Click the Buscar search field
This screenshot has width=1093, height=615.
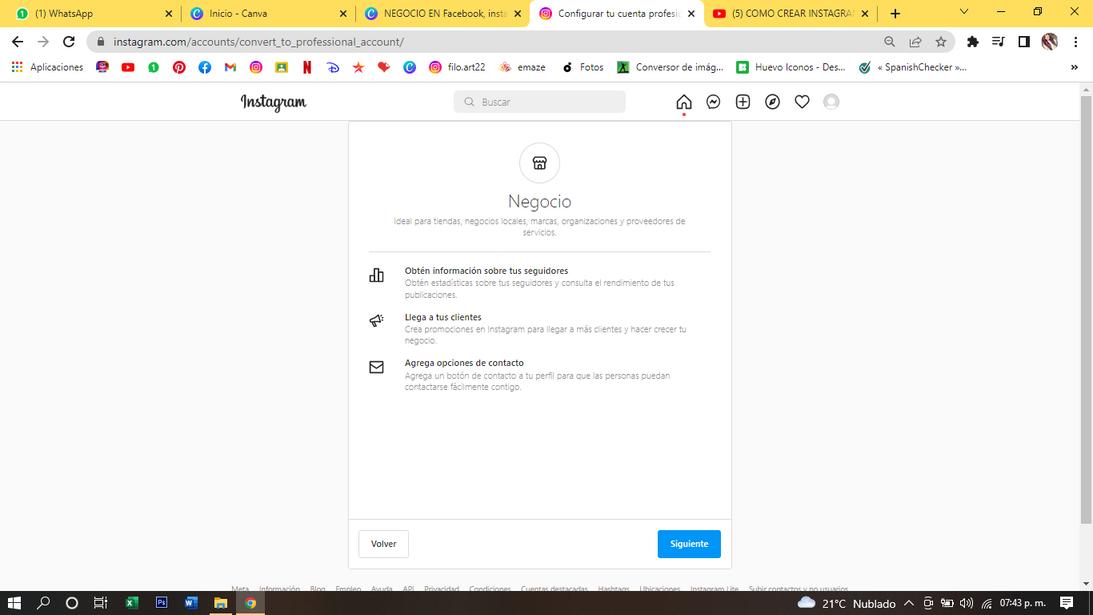540,102
